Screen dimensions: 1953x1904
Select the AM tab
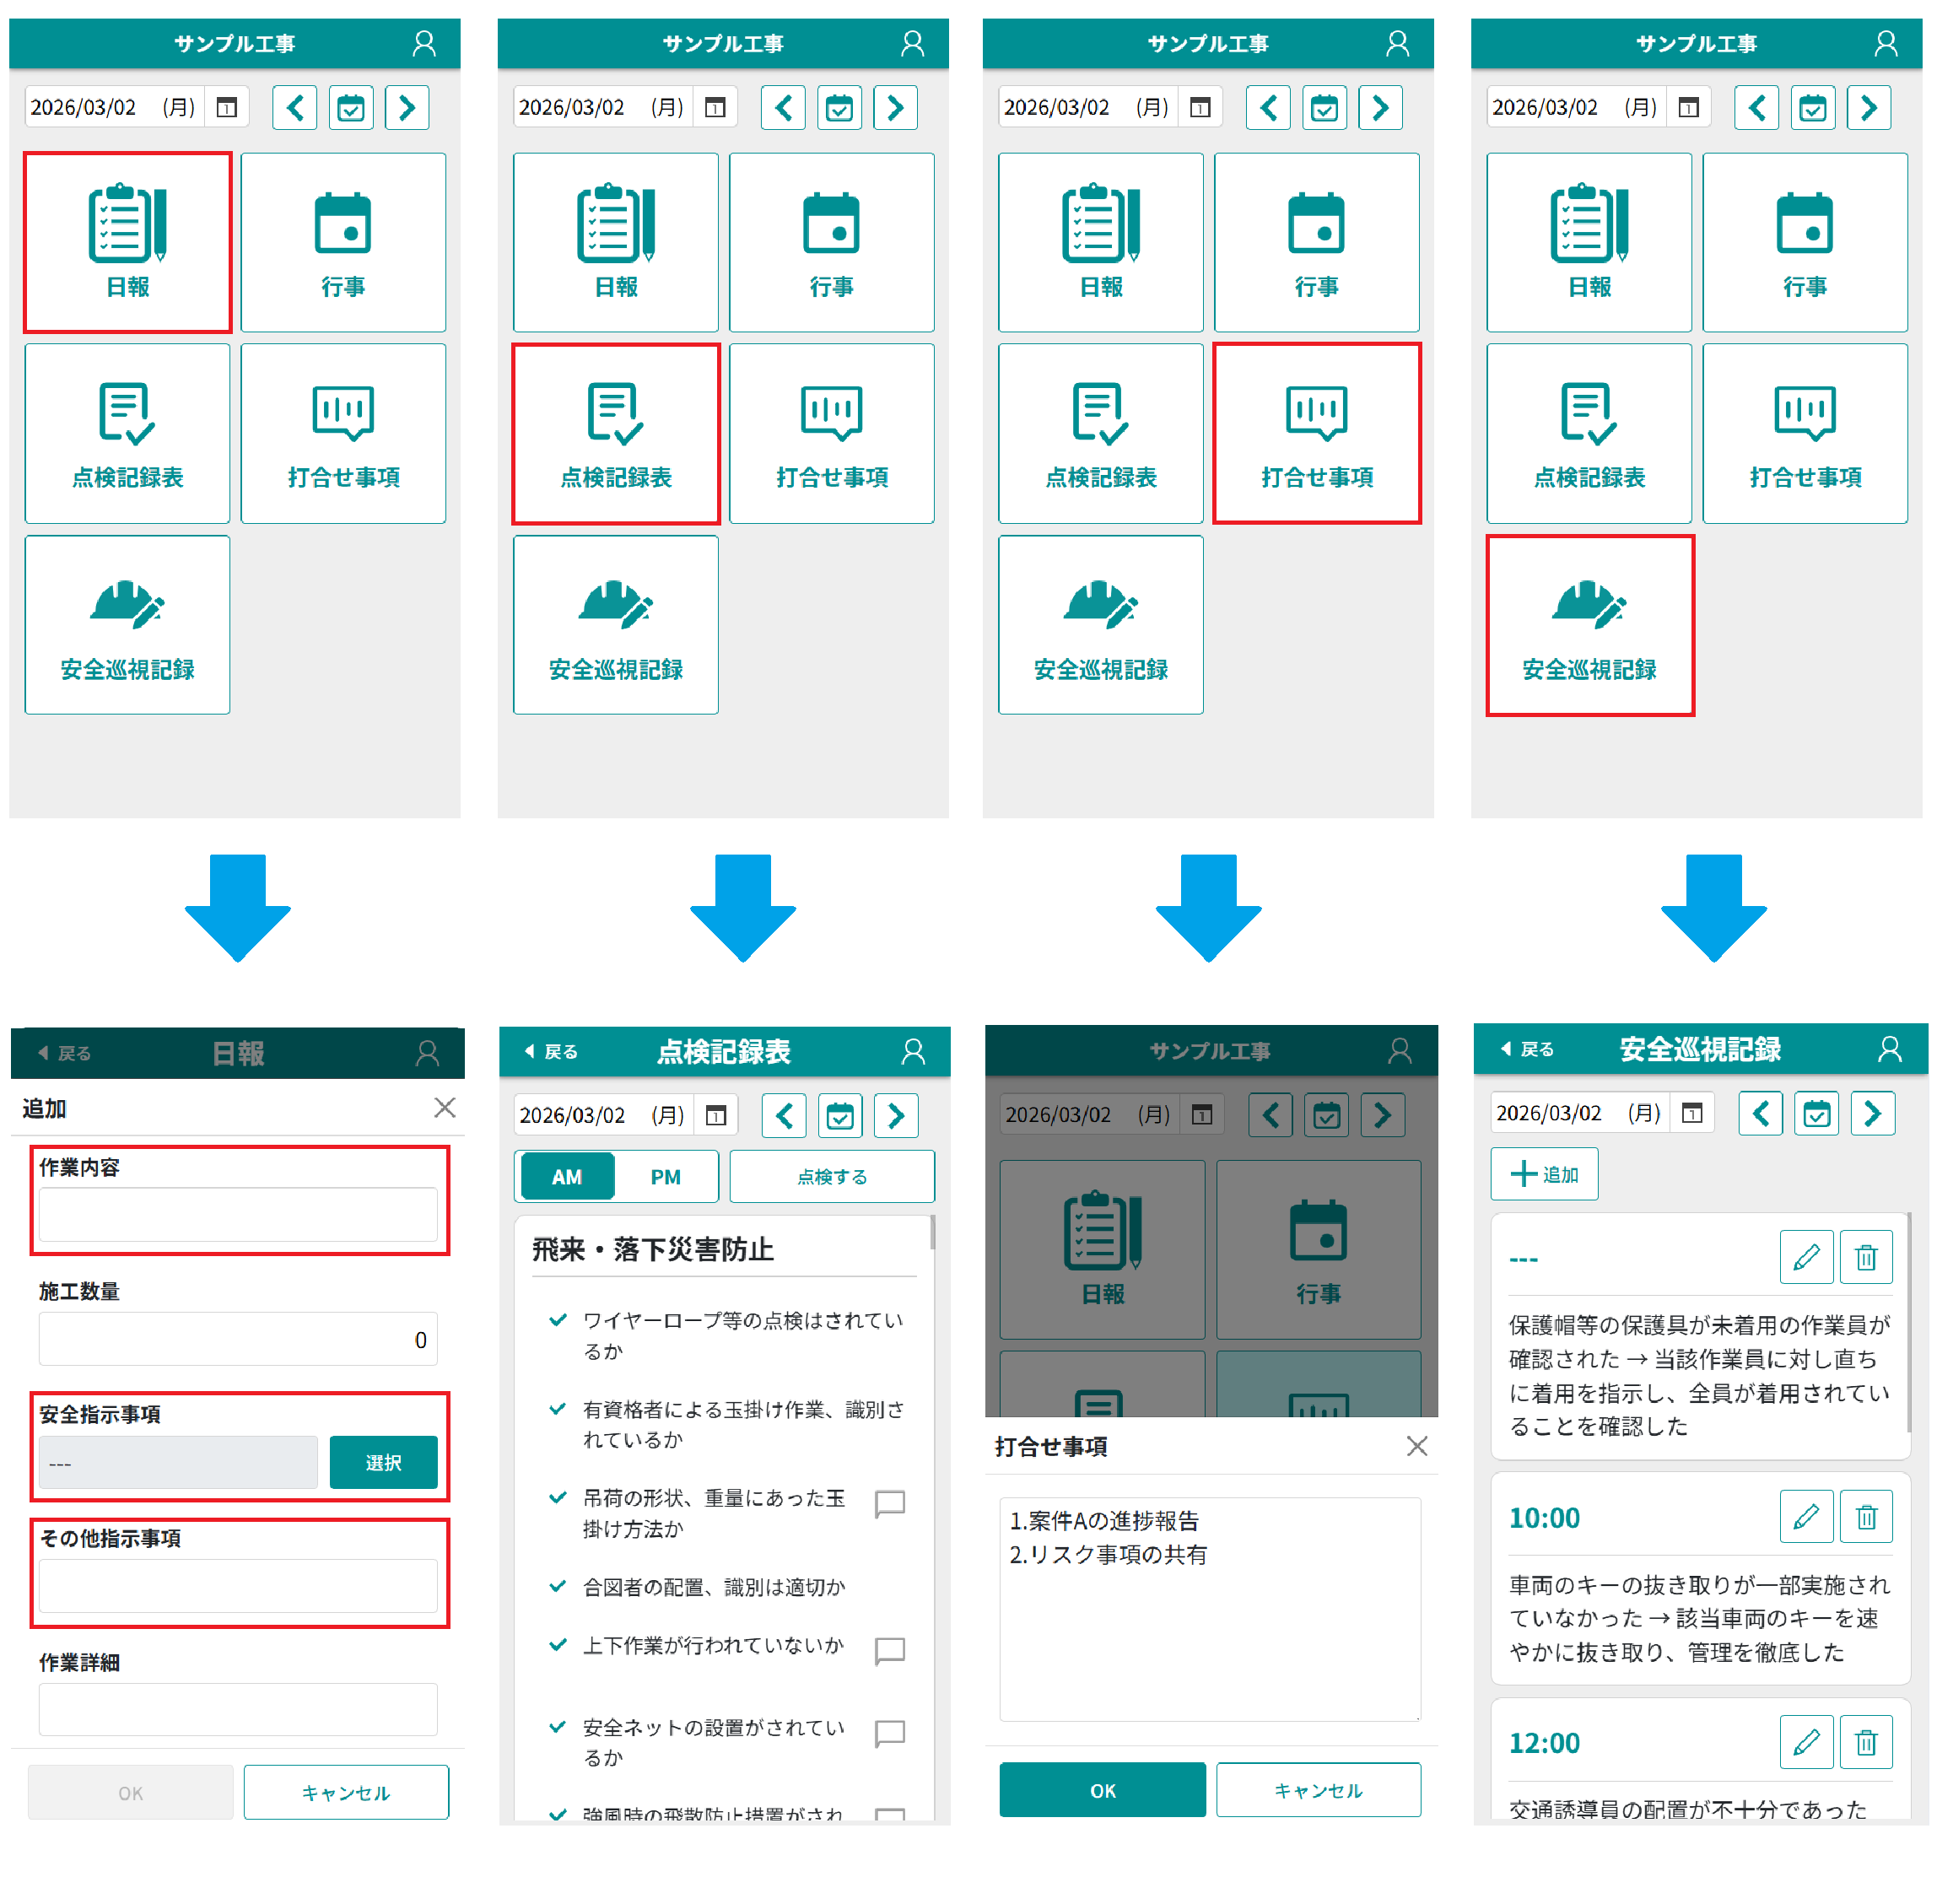coord(566,1177)
